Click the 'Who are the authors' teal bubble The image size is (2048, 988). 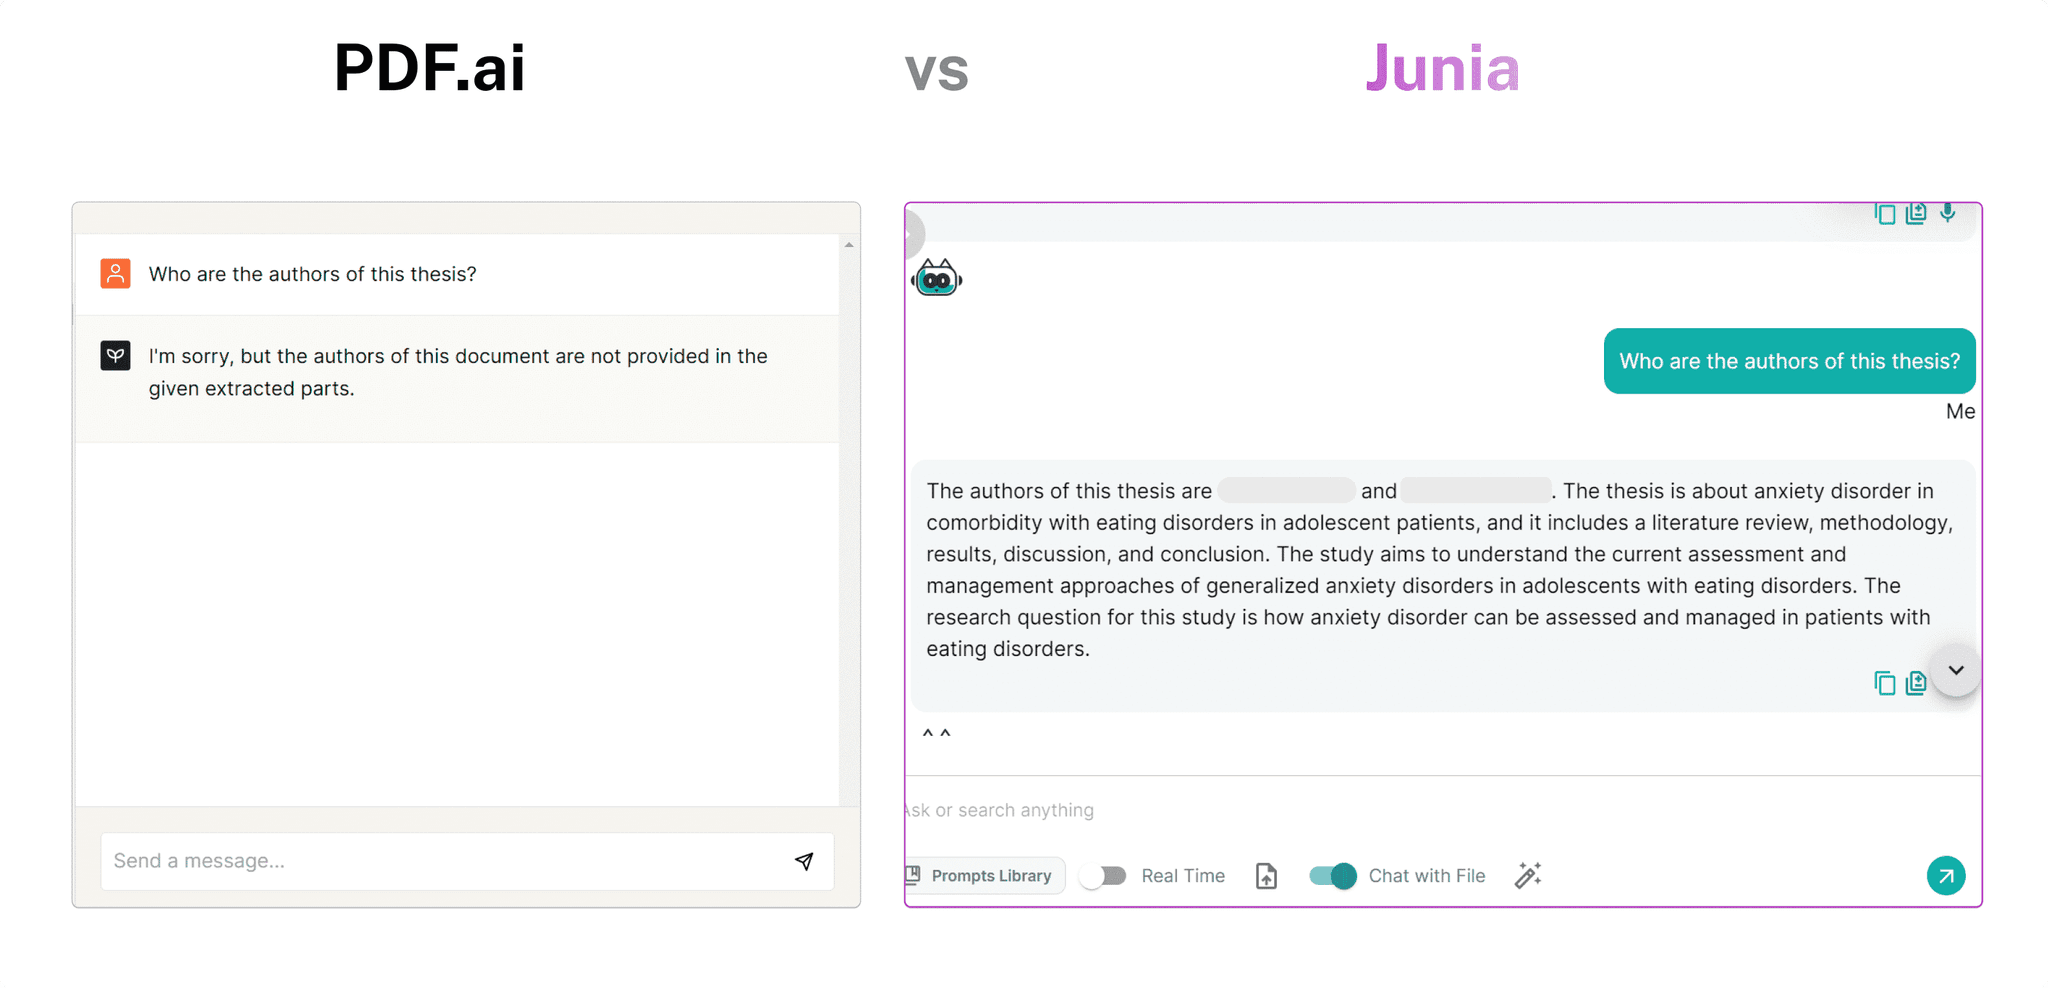pyautogui.click(x=1789, y=361)
